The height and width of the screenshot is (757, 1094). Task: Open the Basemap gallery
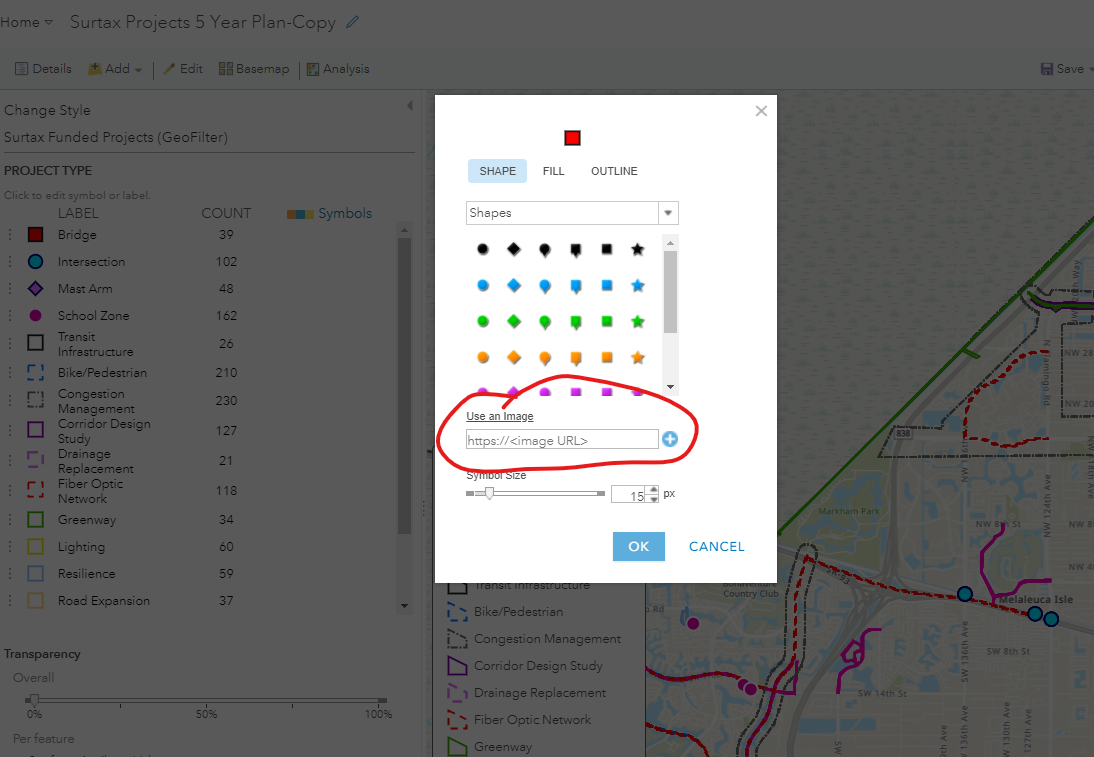[253, 69]
